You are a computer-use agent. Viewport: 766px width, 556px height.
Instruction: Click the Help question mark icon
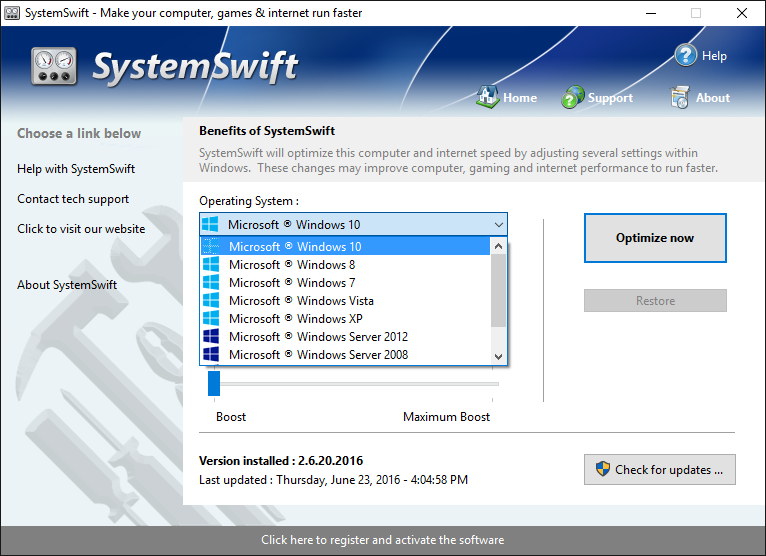(685, 55)
